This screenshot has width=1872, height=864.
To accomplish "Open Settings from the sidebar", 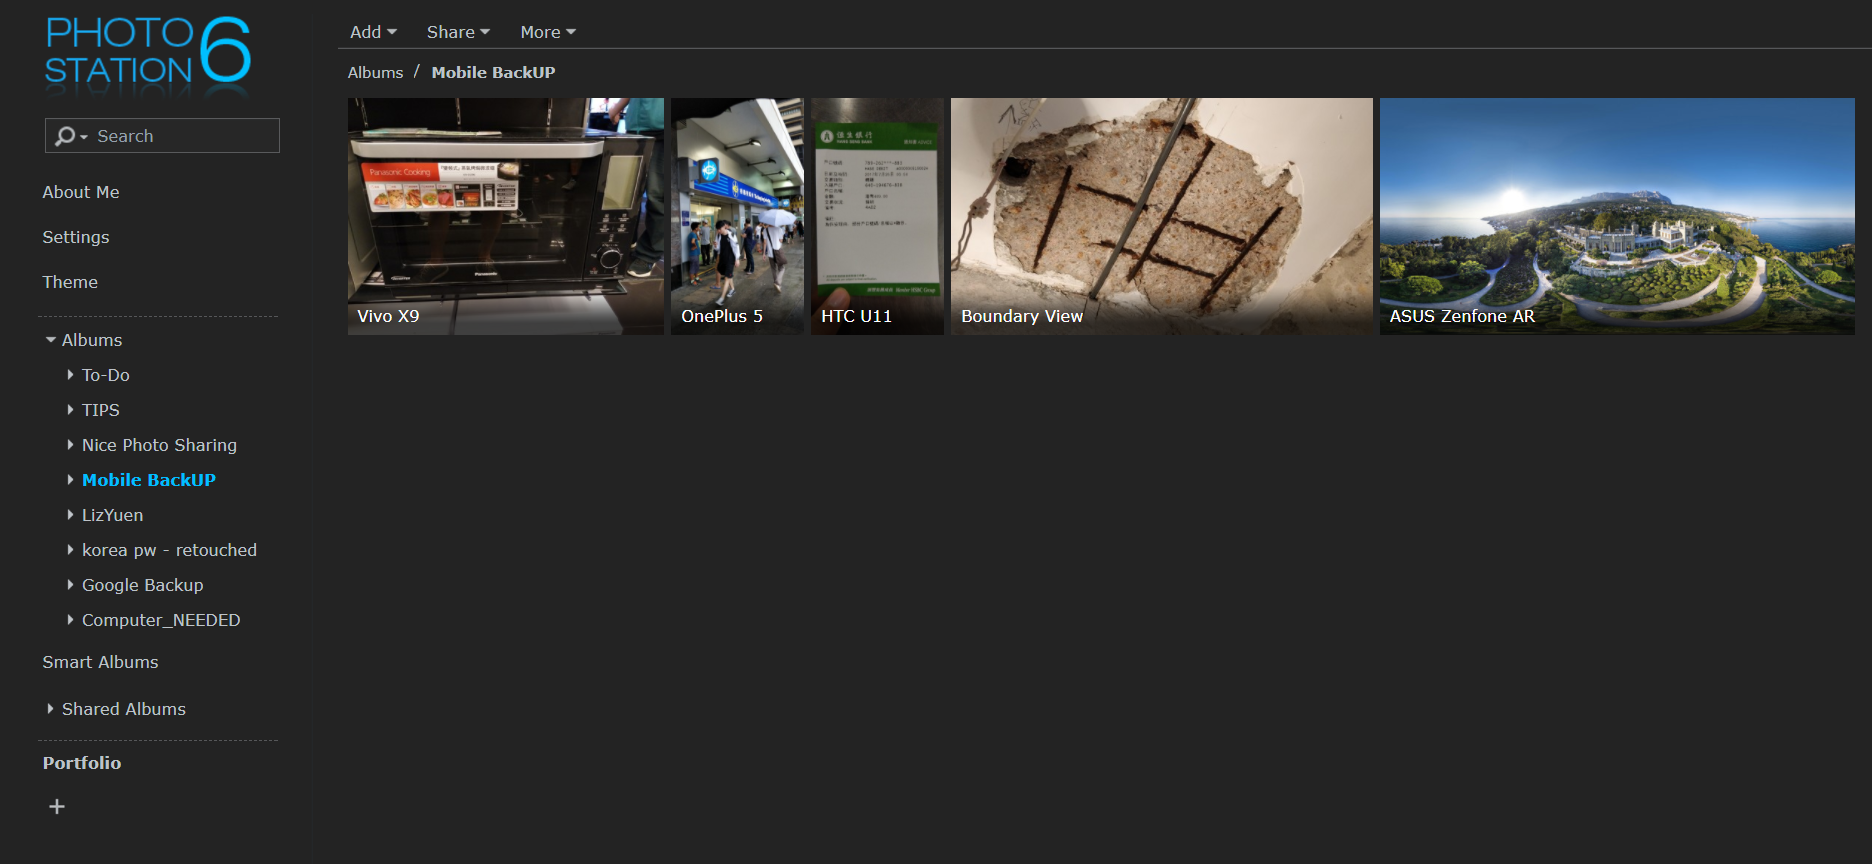I will point(76,237).
